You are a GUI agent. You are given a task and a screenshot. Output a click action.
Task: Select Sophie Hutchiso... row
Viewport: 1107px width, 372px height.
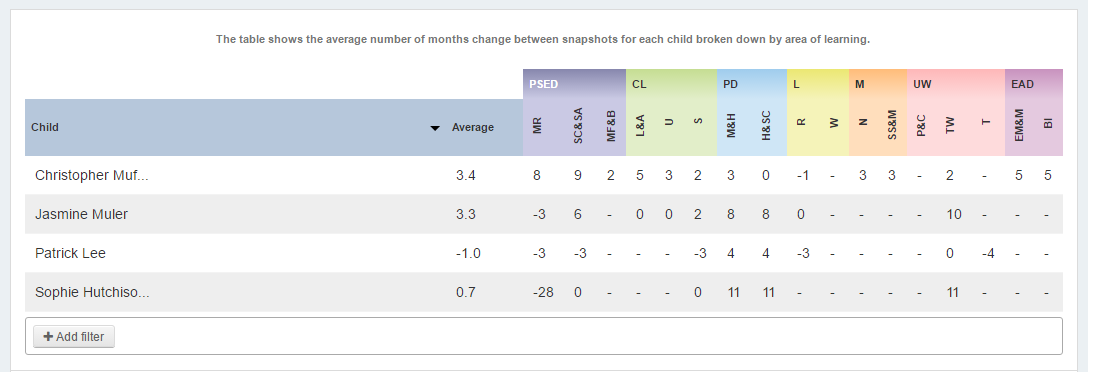544,292
